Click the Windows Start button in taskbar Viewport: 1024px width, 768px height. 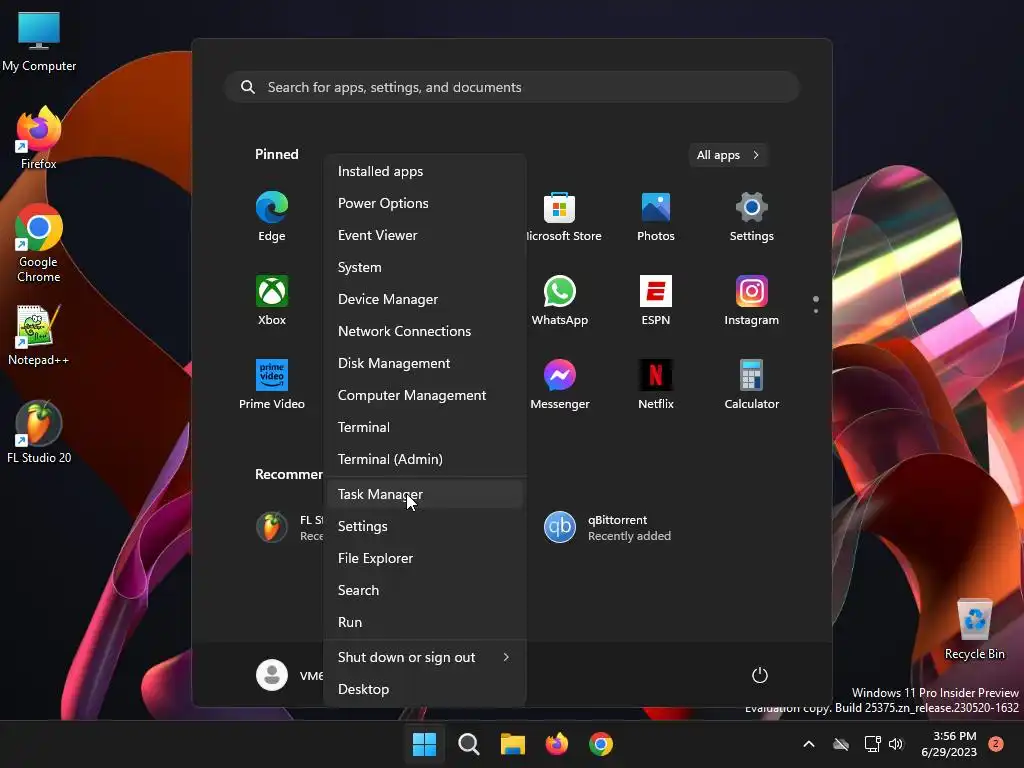tap(424, 744)
